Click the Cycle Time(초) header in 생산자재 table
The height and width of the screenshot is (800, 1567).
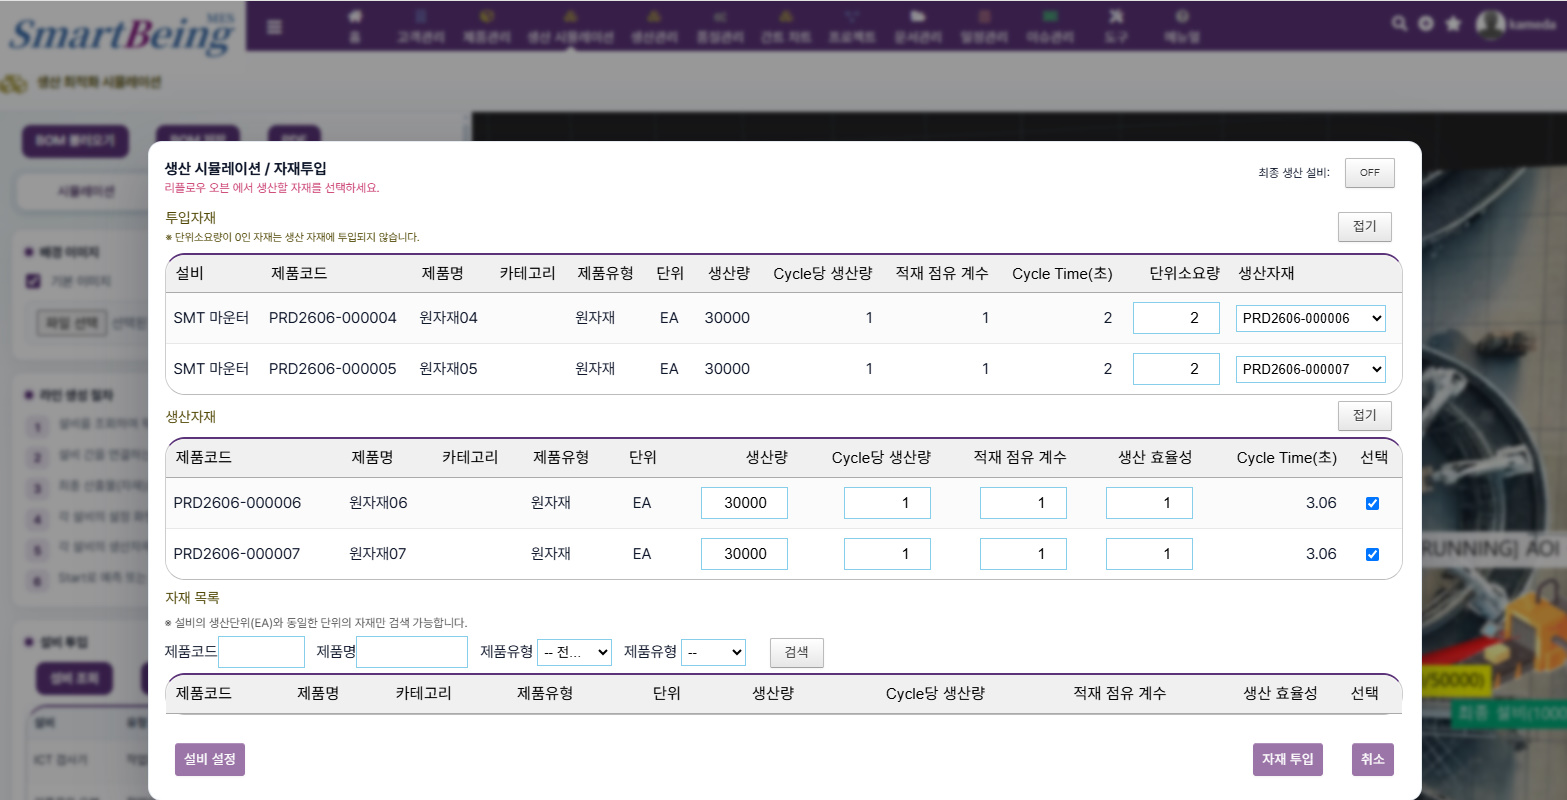point(1286,458)
